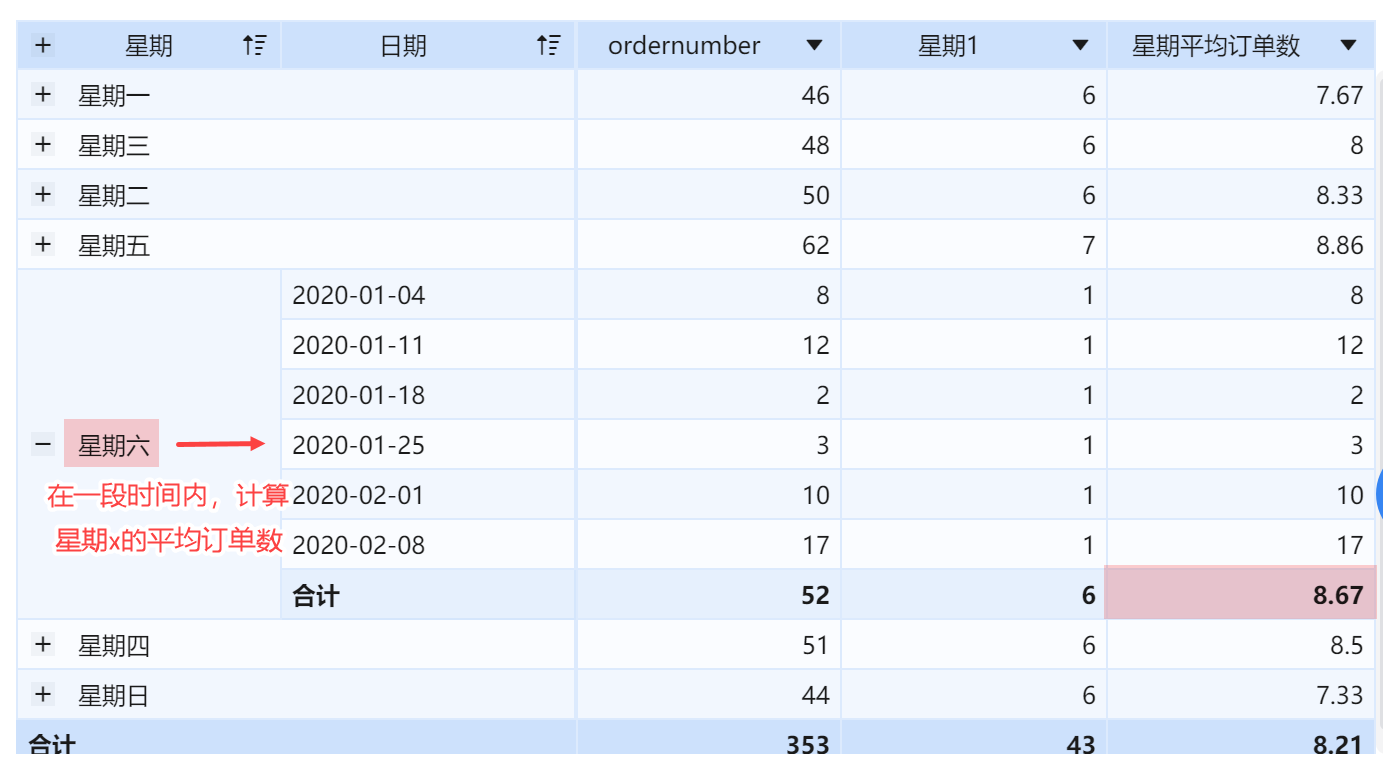Click the sort icon in 星期 column header
The height and width of the screenshot is (763, 1383).
pyautogui.click(x=255, y=45)
